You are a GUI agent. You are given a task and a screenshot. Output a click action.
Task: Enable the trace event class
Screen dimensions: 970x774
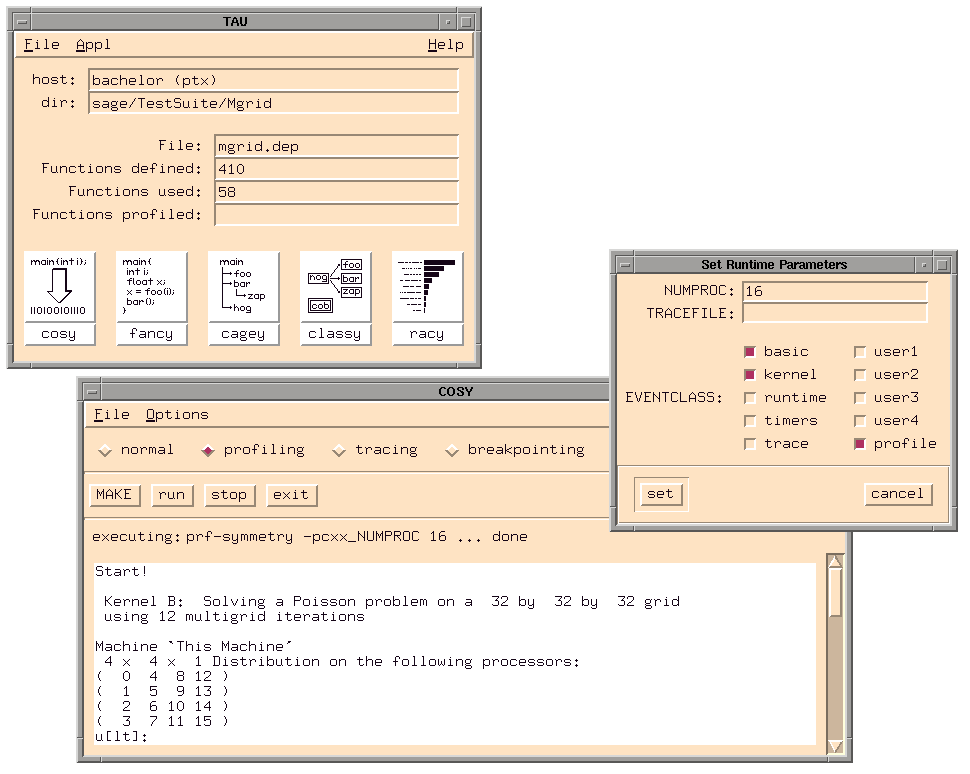point(750,444)
